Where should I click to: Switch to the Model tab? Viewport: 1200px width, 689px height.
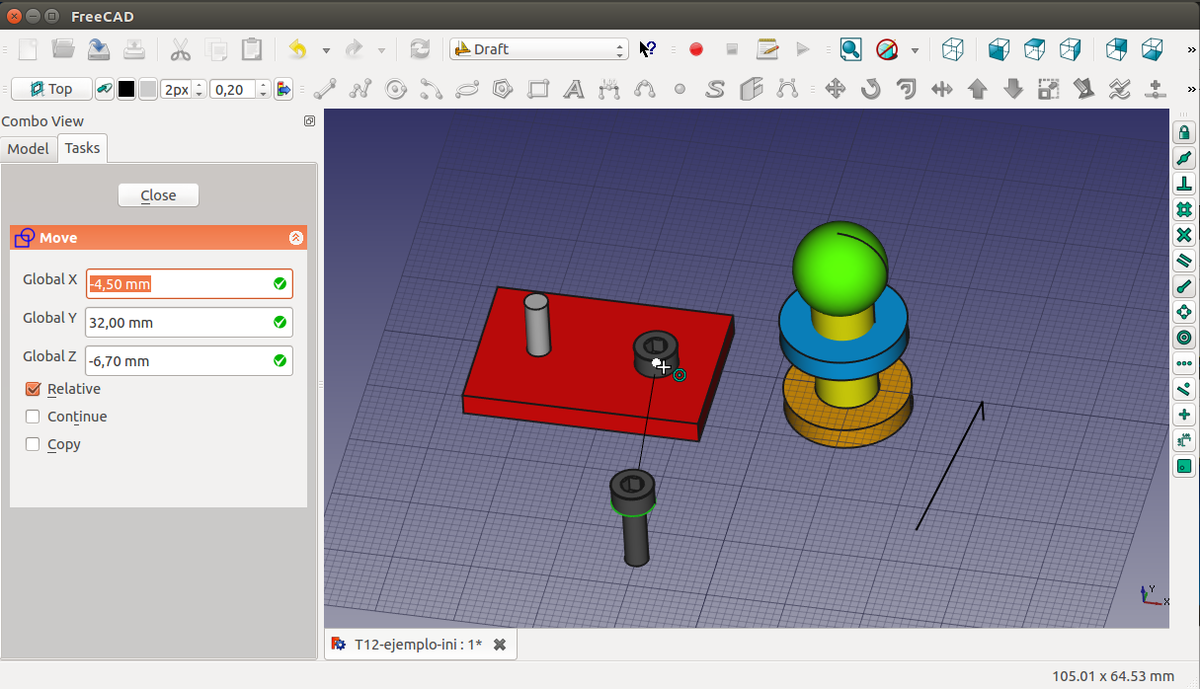(x=28, y=149)
